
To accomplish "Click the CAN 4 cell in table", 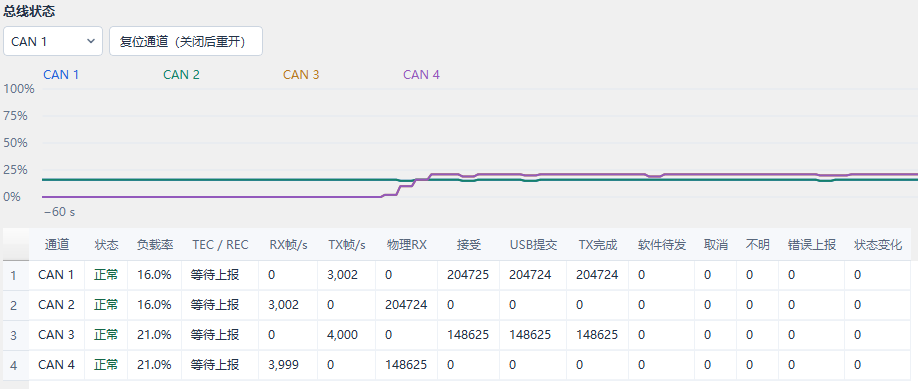I will point(56,365).
